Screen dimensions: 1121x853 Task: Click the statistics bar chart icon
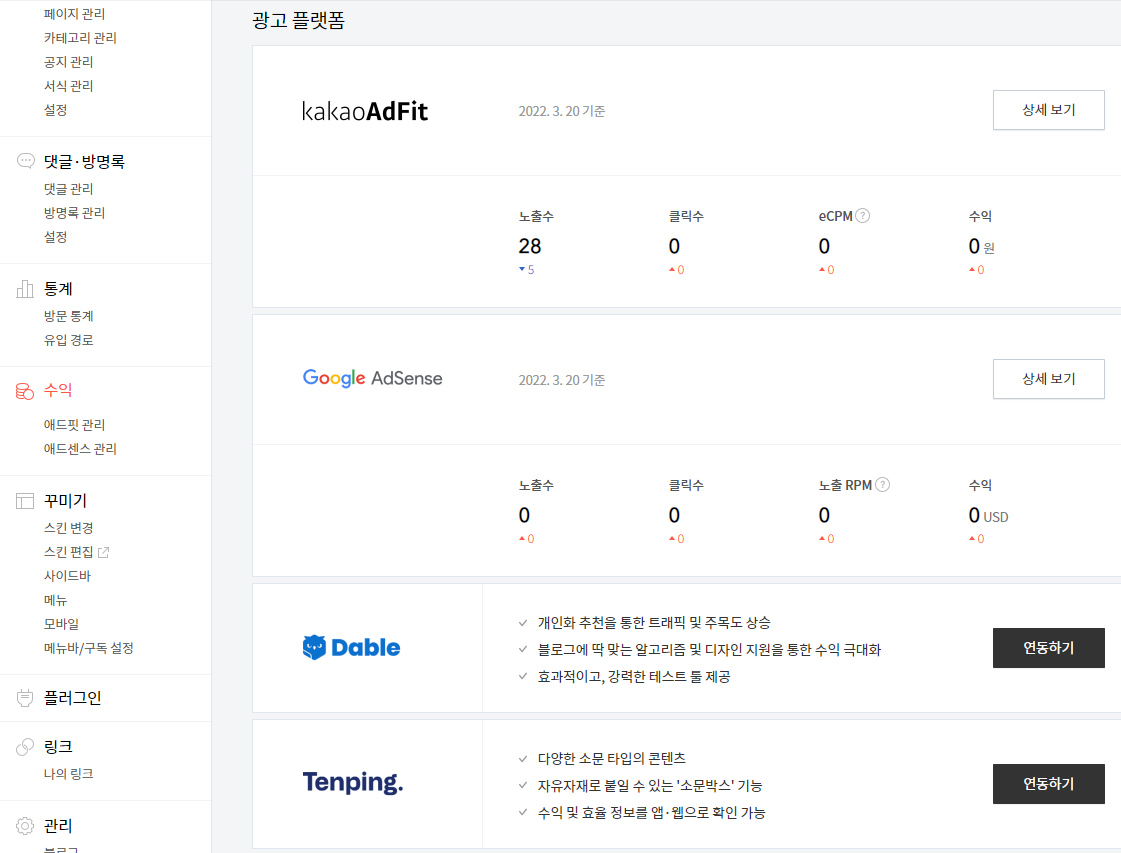point(25,289)
